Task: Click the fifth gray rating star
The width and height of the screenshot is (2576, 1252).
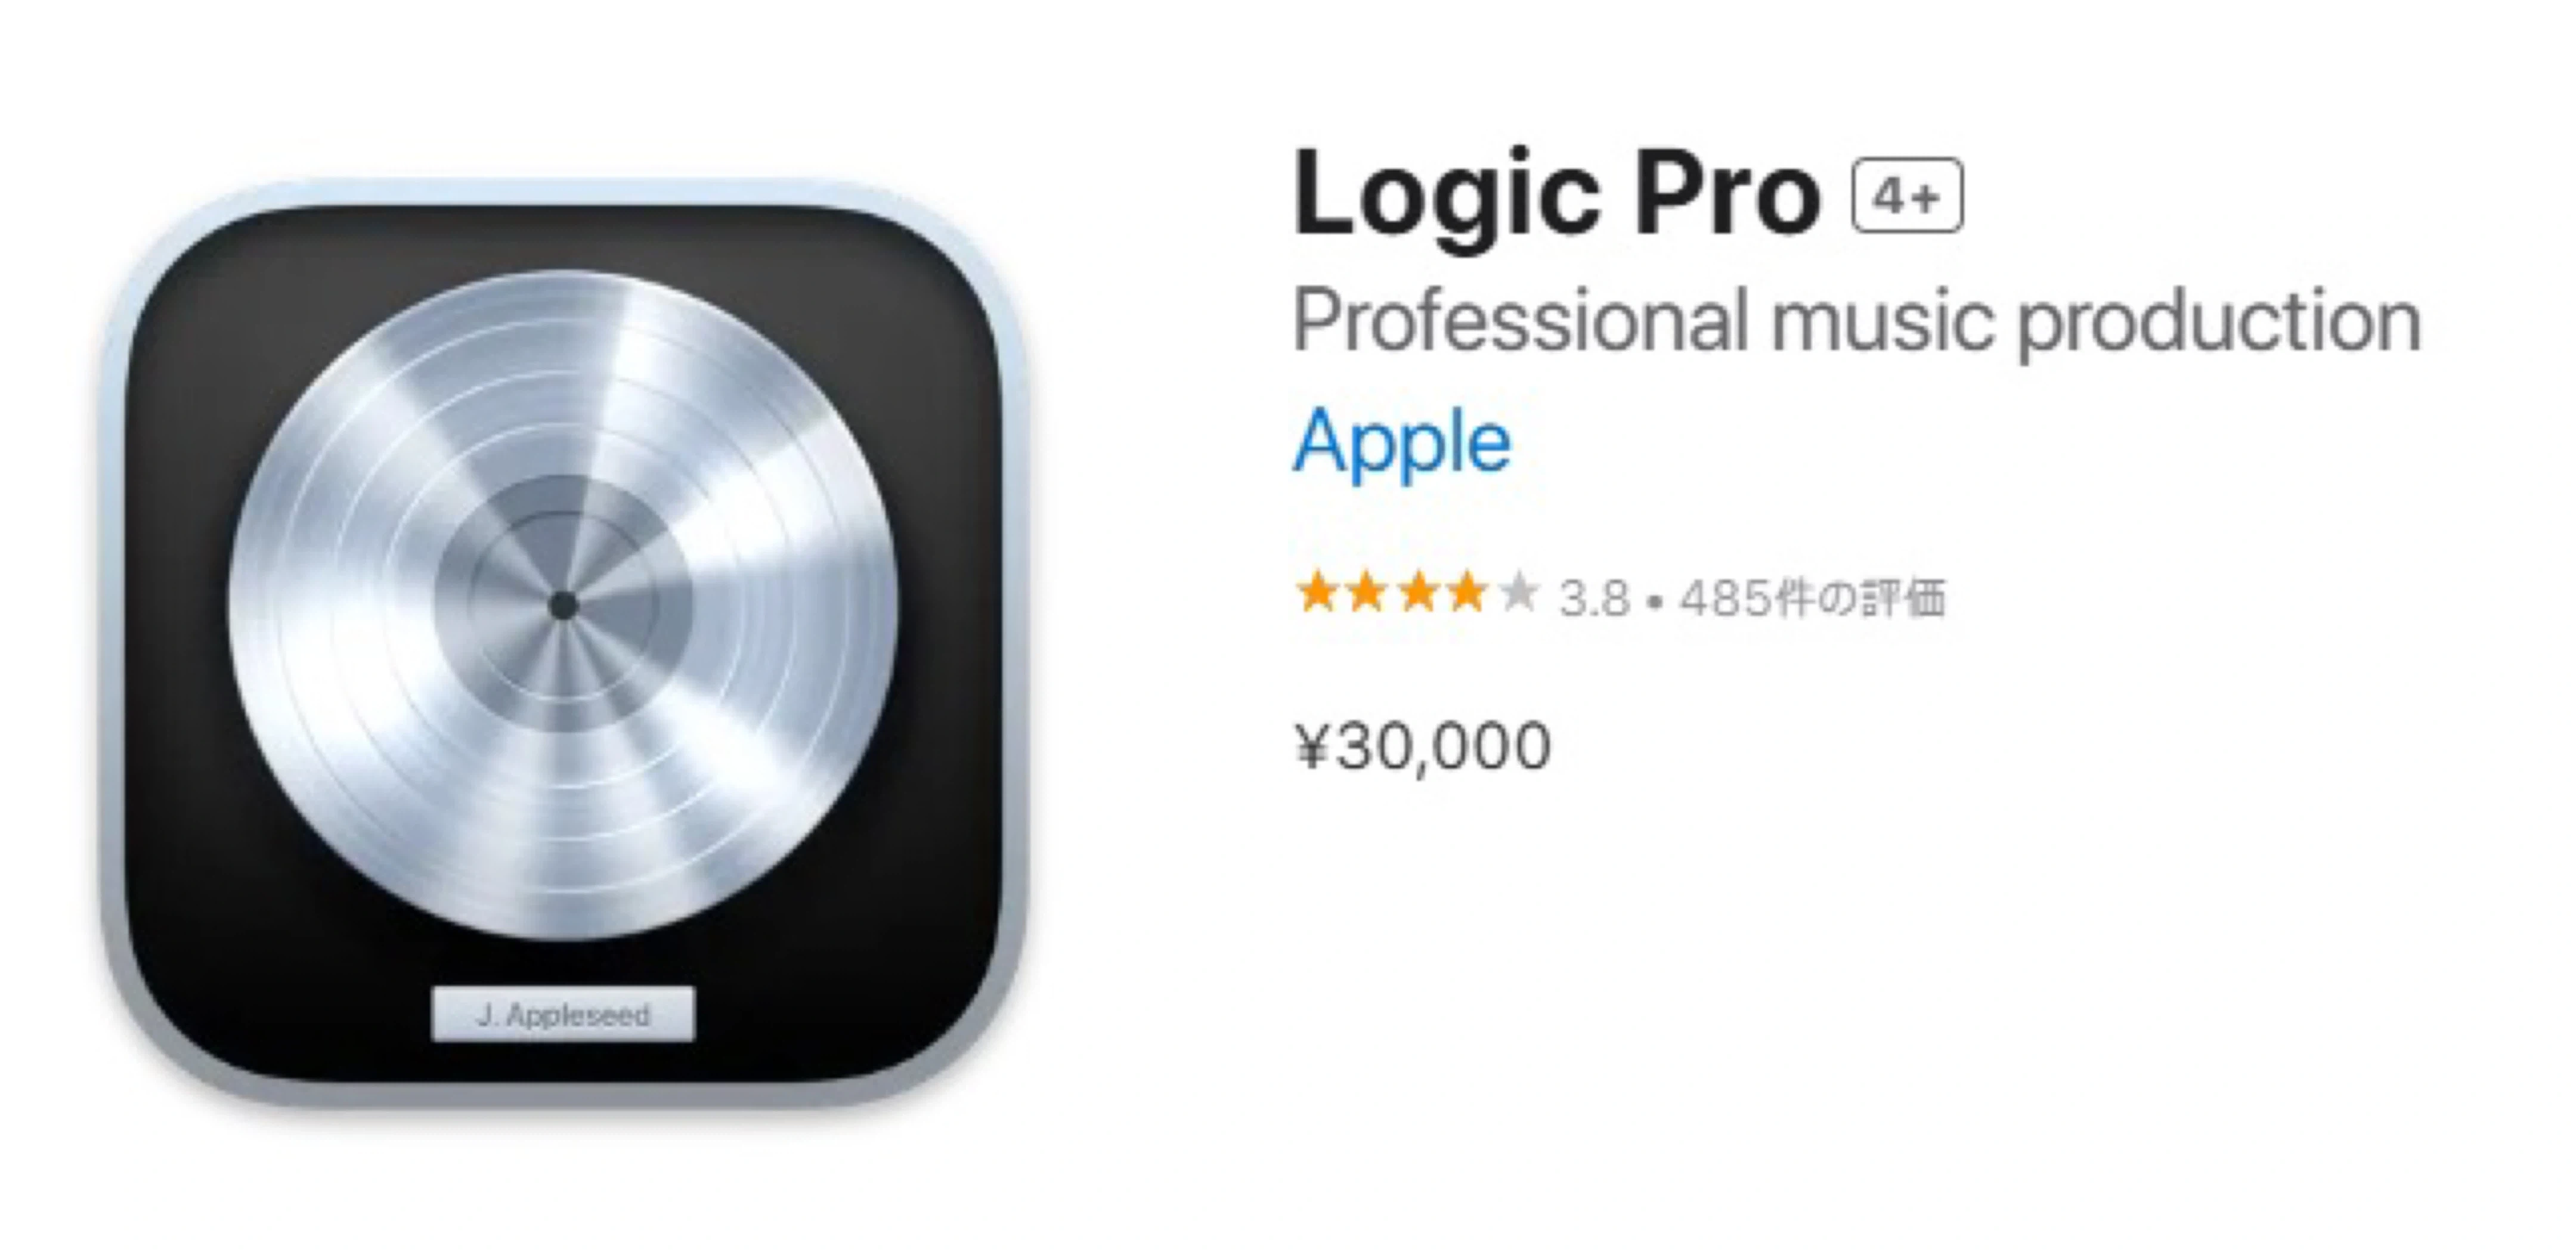Action: tap(1518, 592)
